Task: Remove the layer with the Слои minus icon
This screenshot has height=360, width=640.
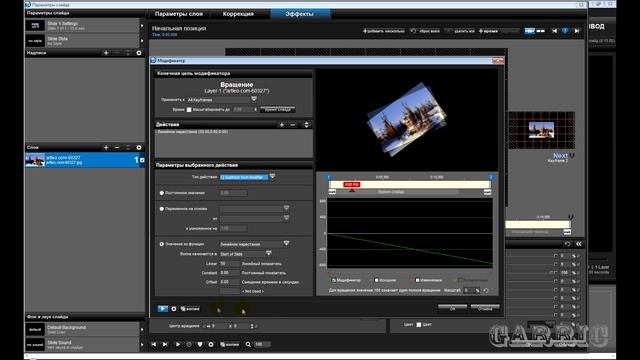Action: (117, 147)
